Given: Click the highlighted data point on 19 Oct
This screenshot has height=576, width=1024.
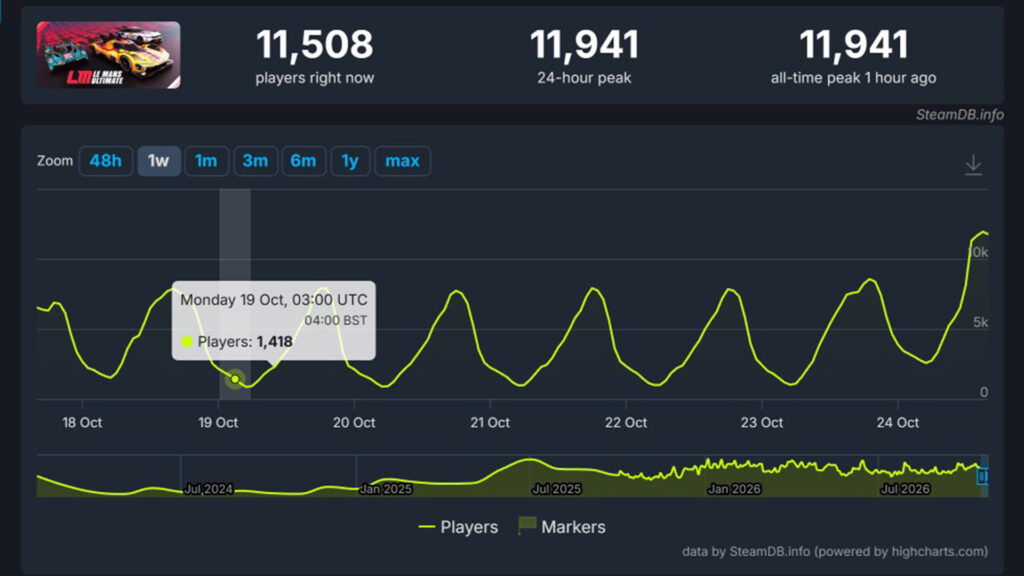Looking at the screenshot, I should (x=235, y=379).
